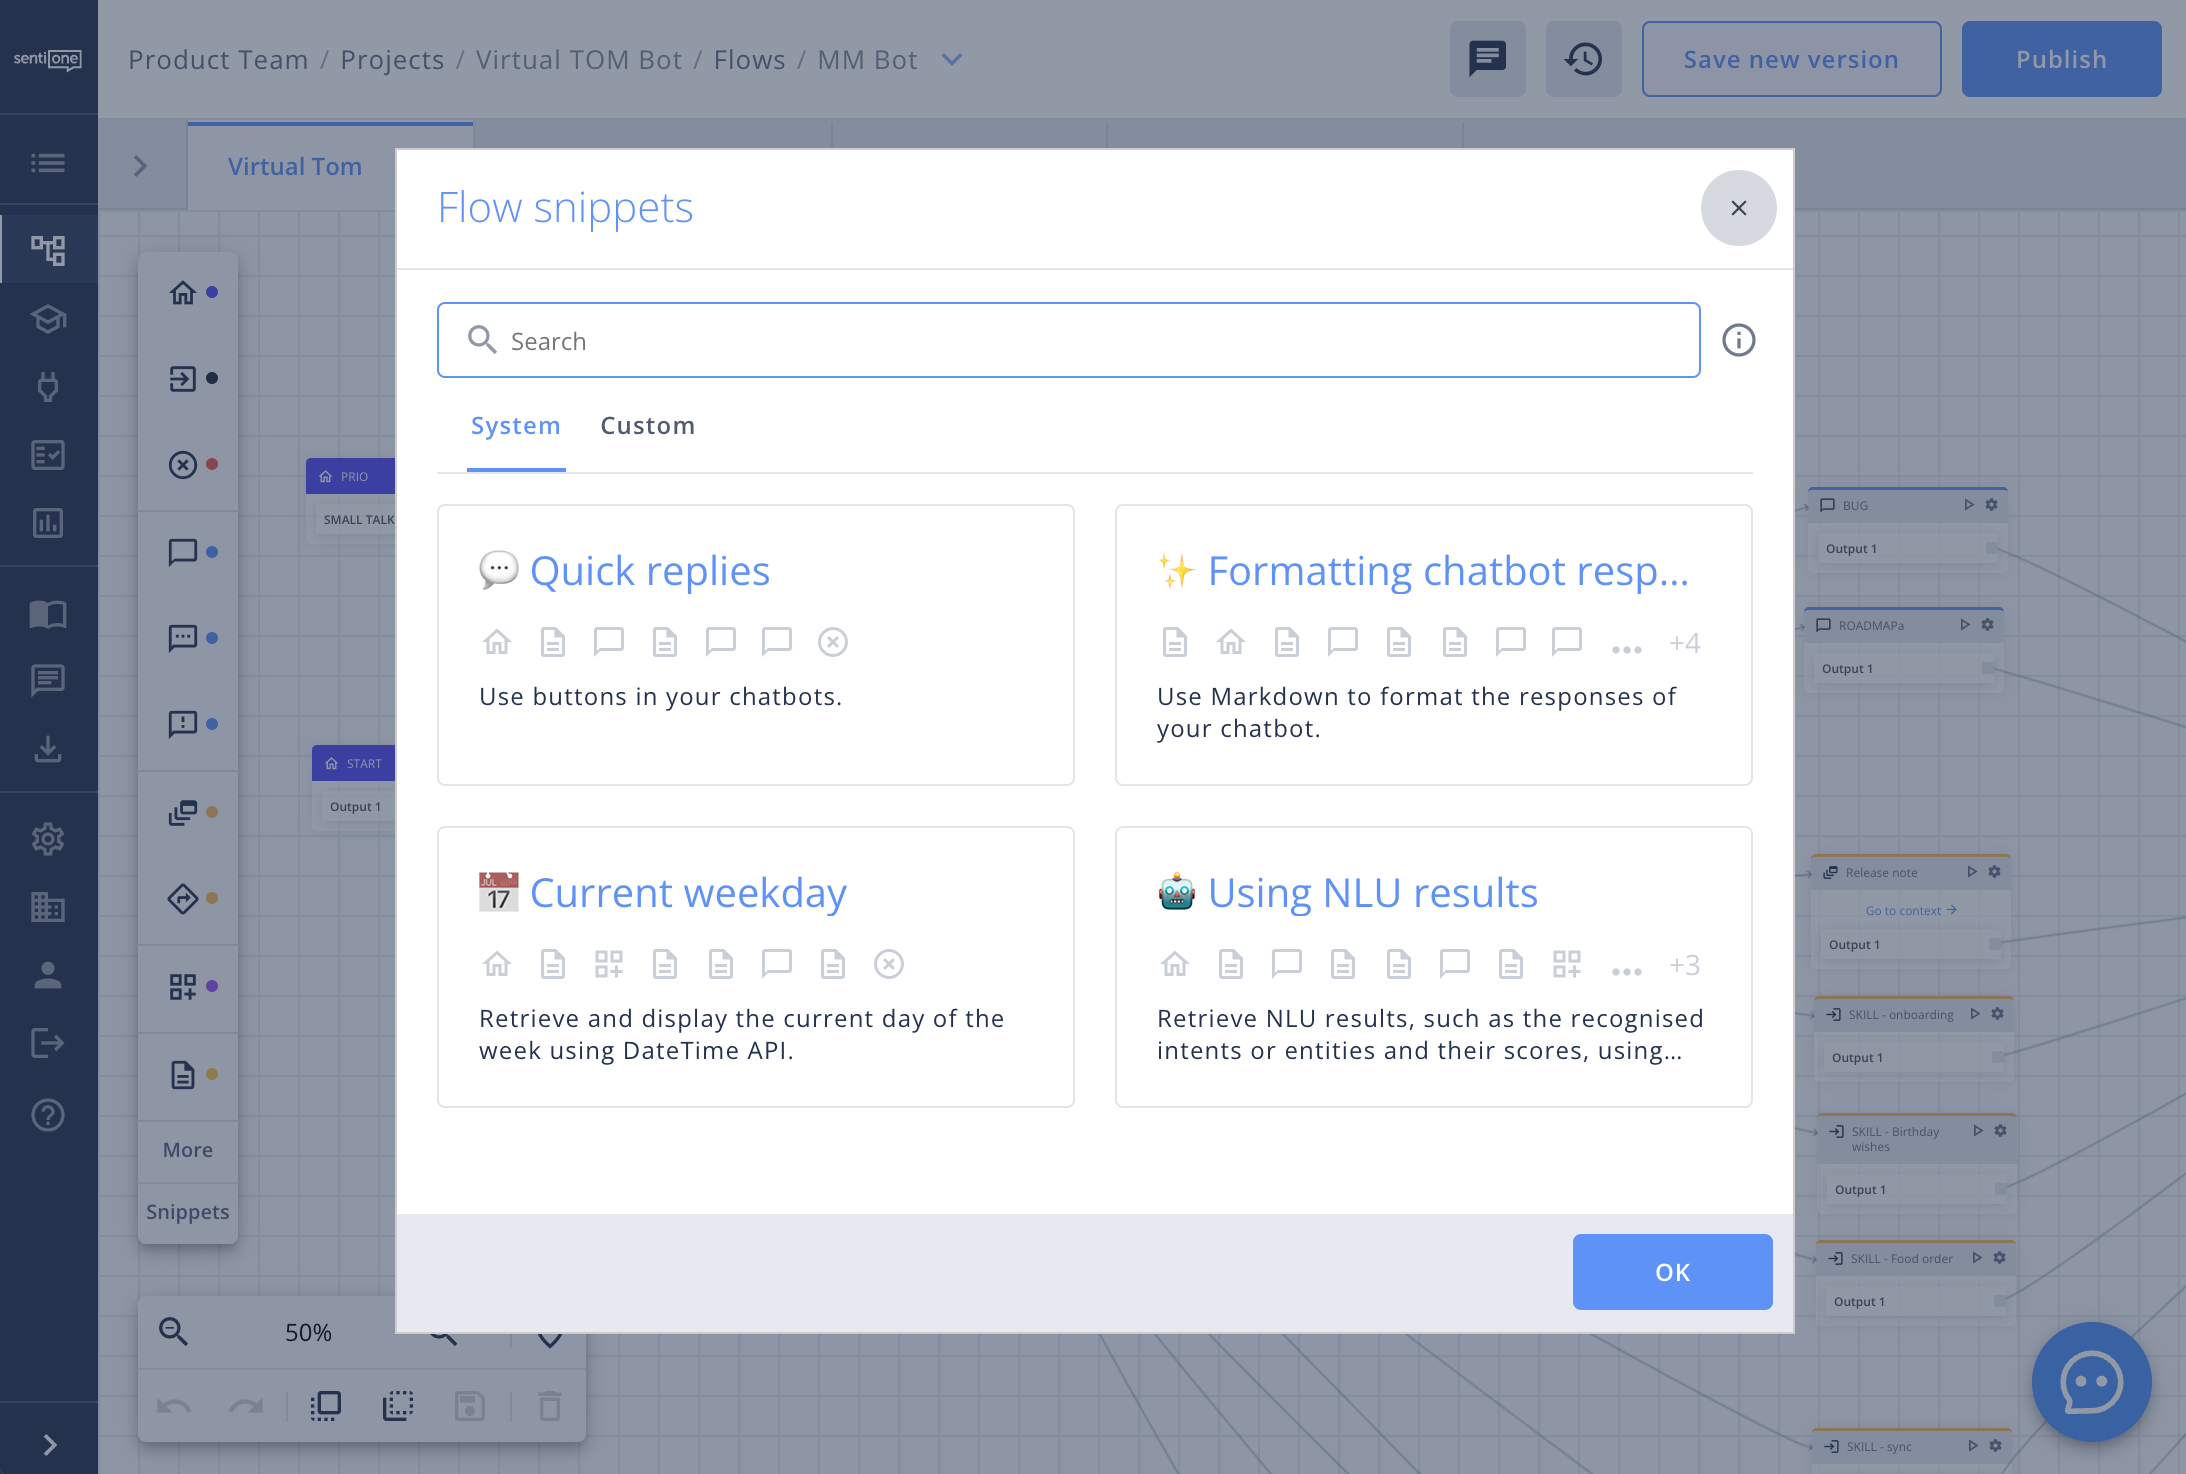Open the settings gear in left sidebar
Image resolution: width=2186 pixels, height=1474 pixels.
(48, 838)
